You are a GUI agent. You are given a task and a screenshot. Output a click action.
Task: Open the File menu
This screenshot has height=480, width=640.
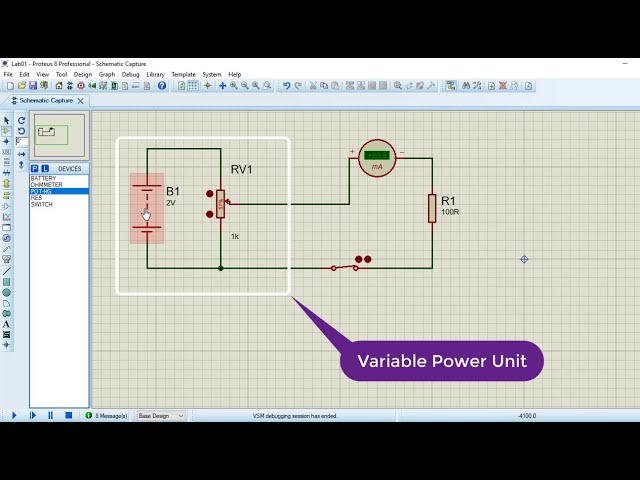(8, 74)
